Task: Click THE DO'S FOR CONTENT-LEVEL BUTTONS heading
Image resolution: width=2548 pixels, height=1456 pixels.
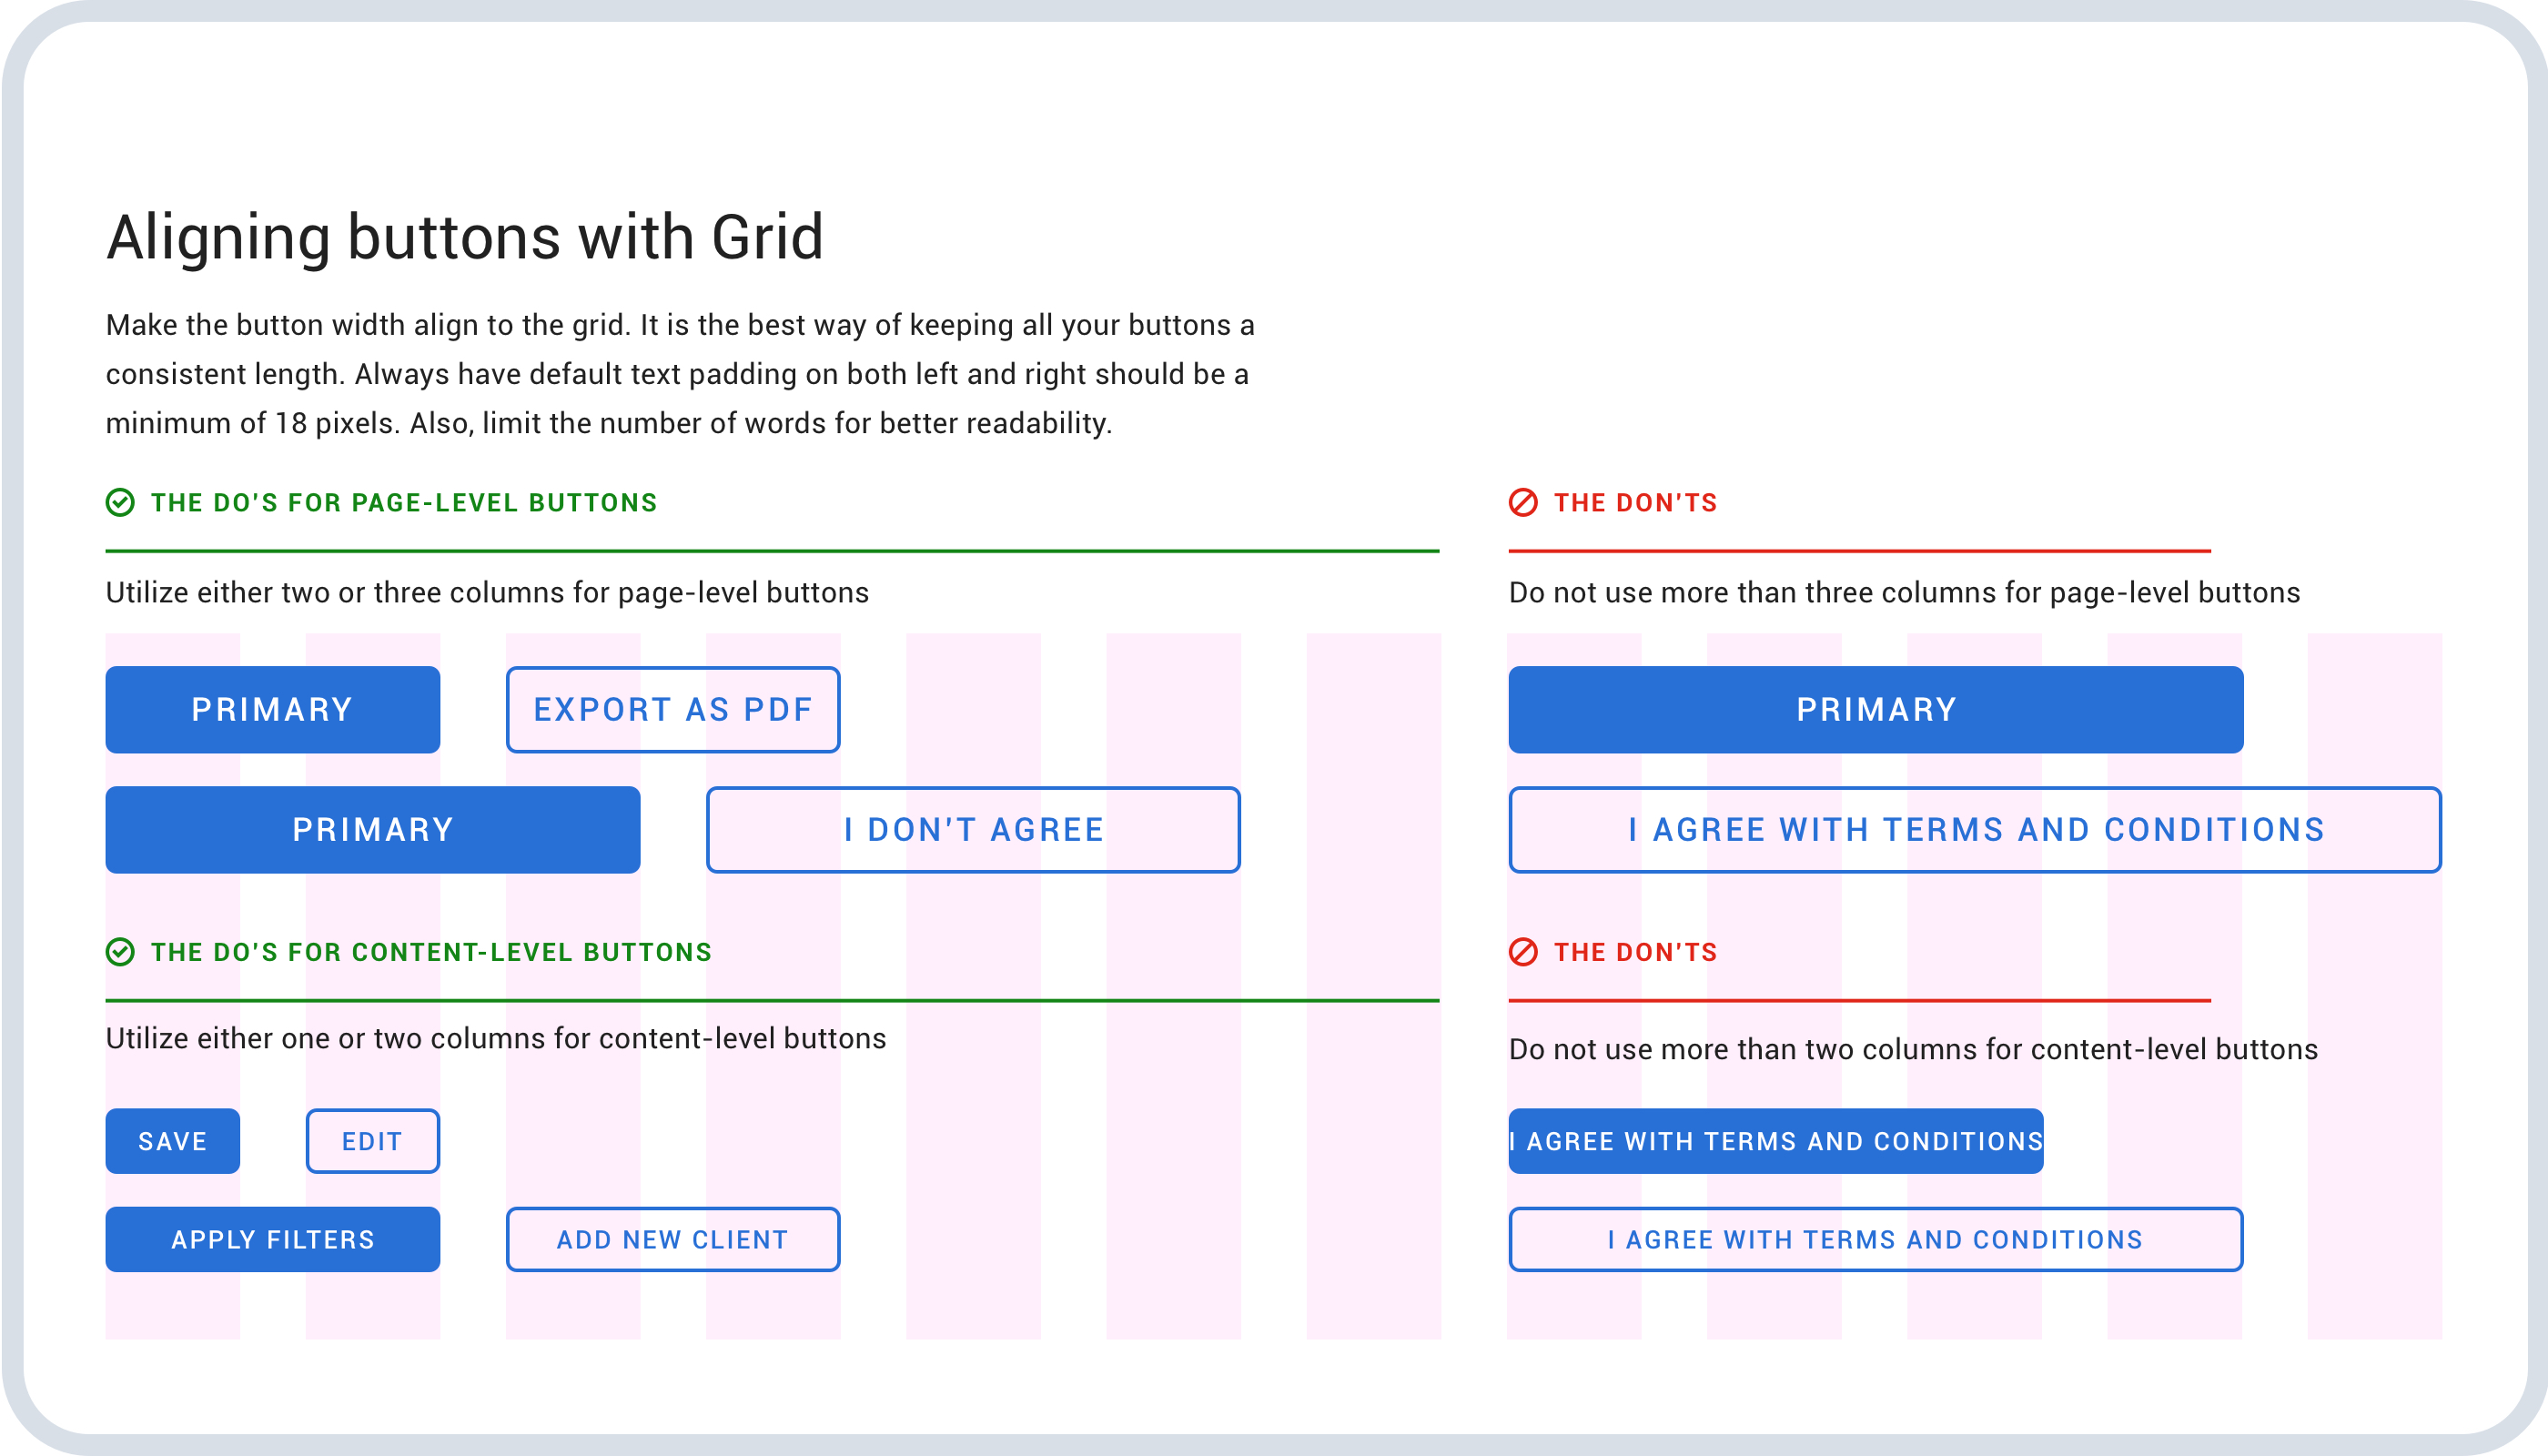Action: [431, 953]
